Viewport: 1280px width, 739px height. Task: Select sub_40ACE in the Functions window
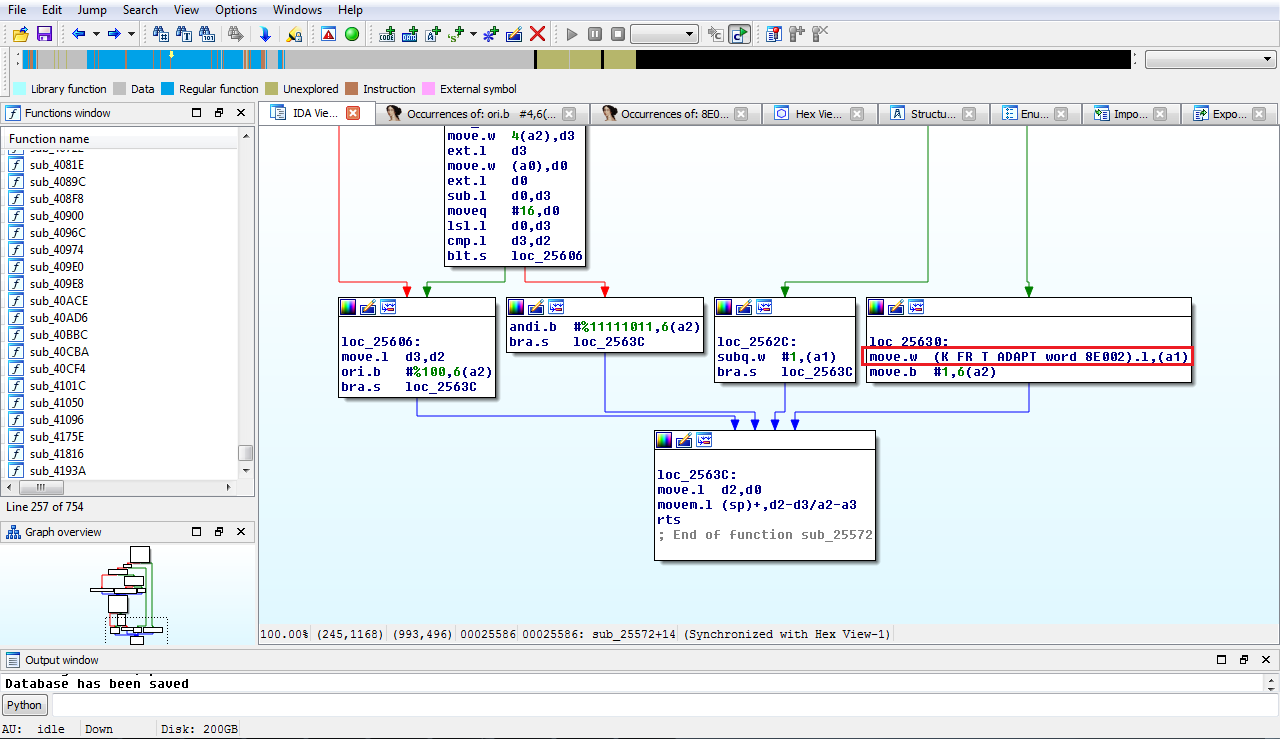pos(57,301)
